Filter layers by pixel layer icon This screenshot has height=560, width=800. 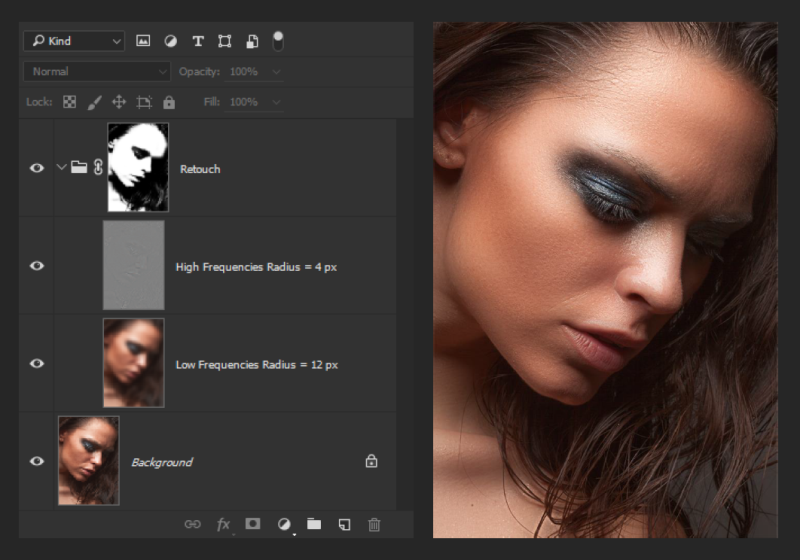click(x=143, y=41)
